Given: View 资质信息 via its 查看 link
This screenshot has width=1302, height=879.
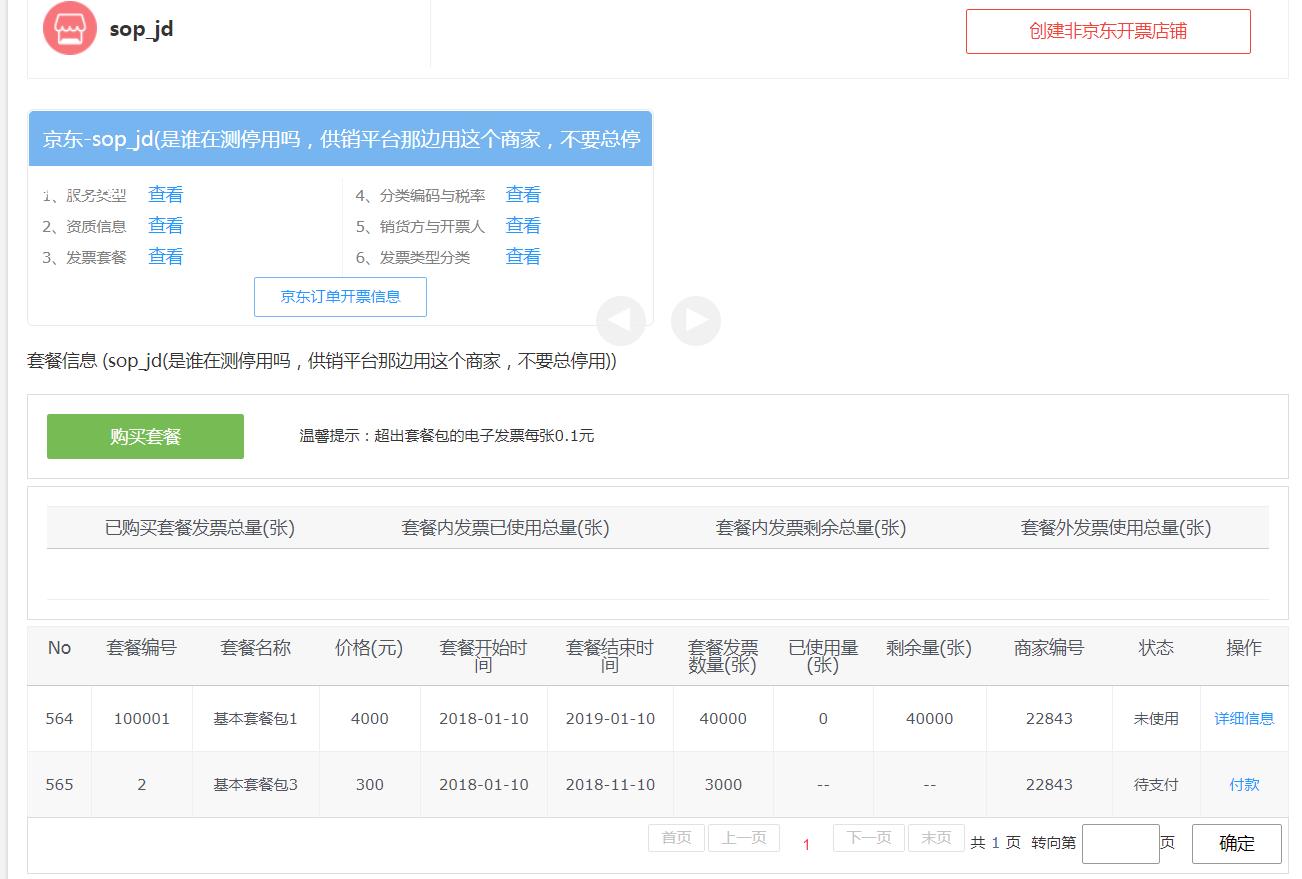Looking at the screenshot, I should pyautogui.click(x=166, y=226).
